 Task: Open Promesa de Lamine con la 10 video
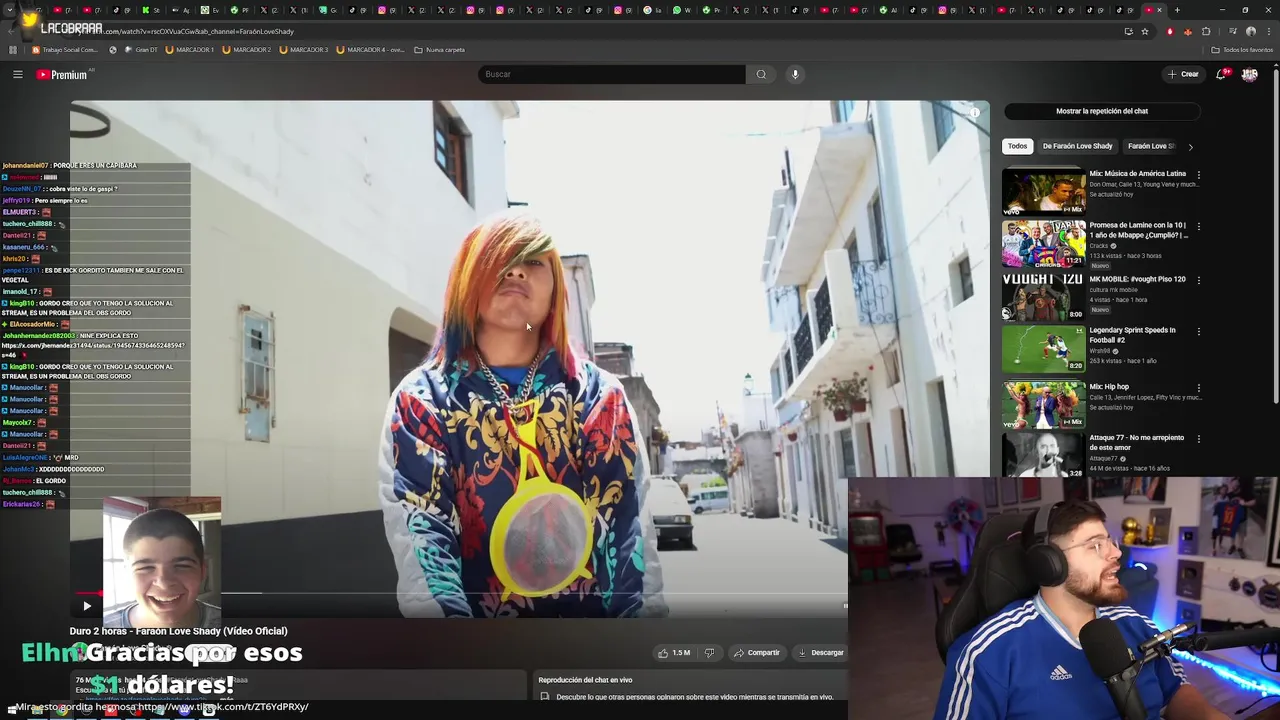point(1043,243)
